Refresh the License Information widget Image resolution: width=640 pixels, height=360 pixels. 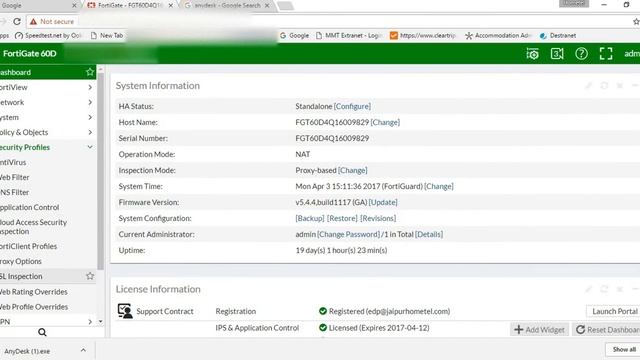[x=604, y=289]
